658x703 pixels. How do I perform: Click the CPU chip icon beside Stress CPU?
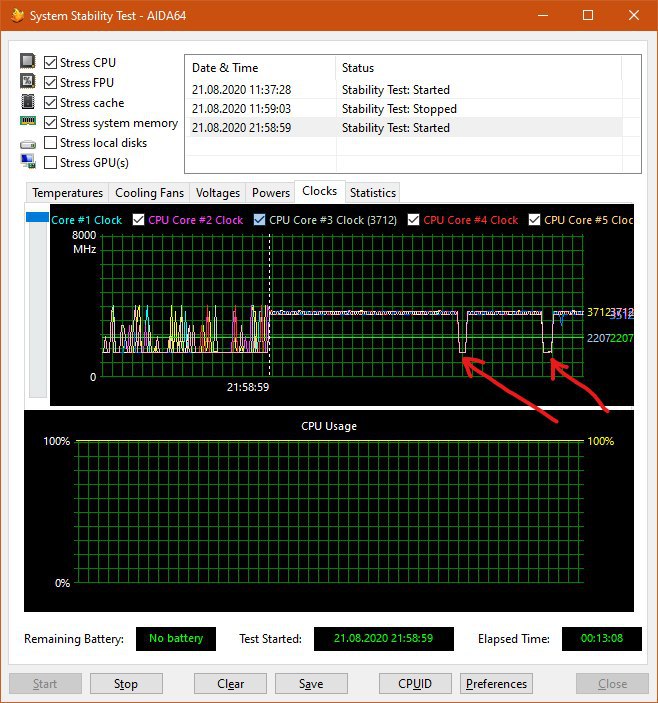(x=28, y=61)
